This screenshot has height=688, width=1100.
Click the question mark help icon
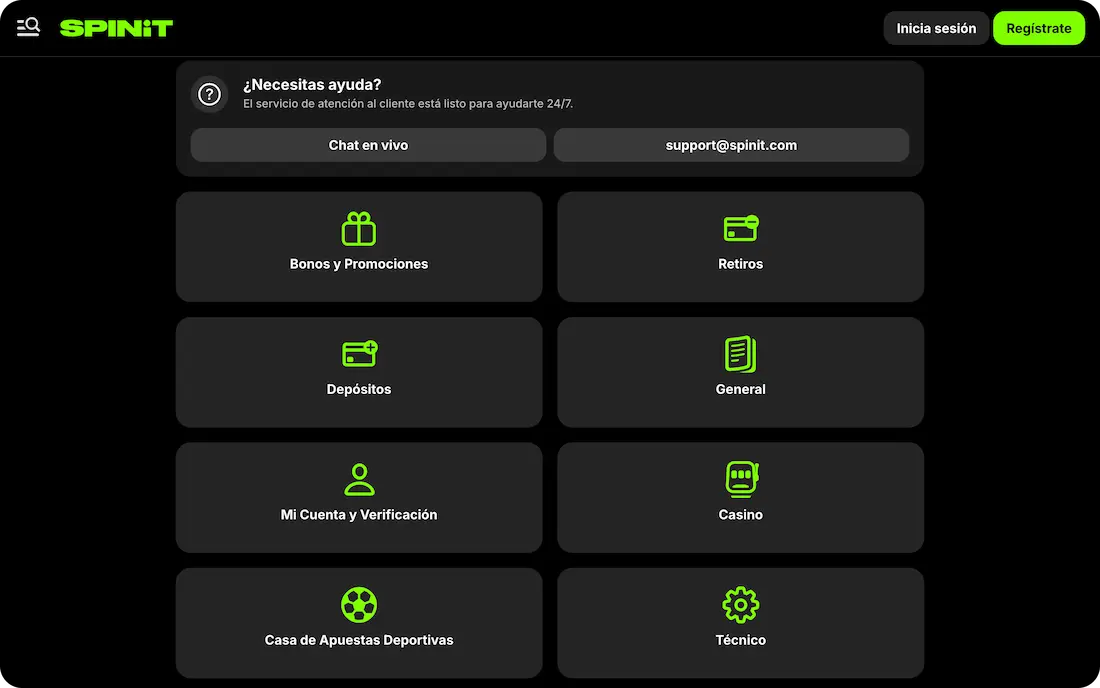coord(209,94)
